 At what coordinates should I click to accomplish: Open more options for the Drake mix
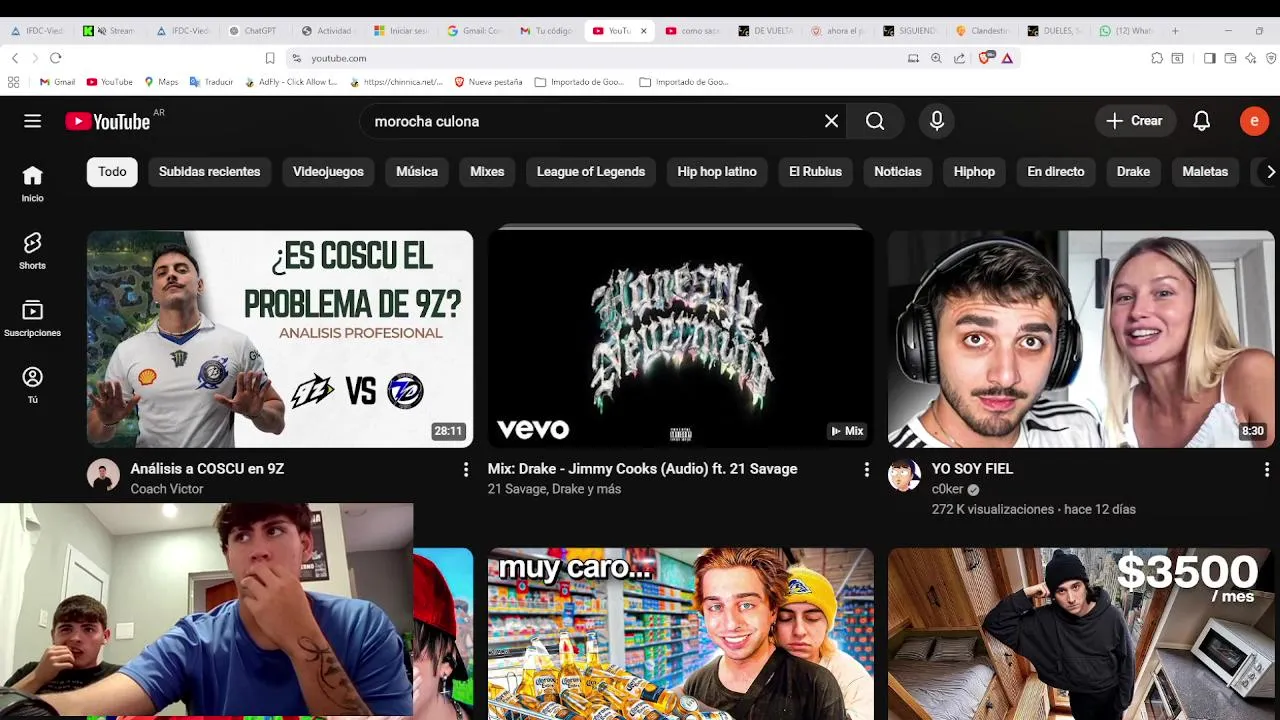coord(866,469)
